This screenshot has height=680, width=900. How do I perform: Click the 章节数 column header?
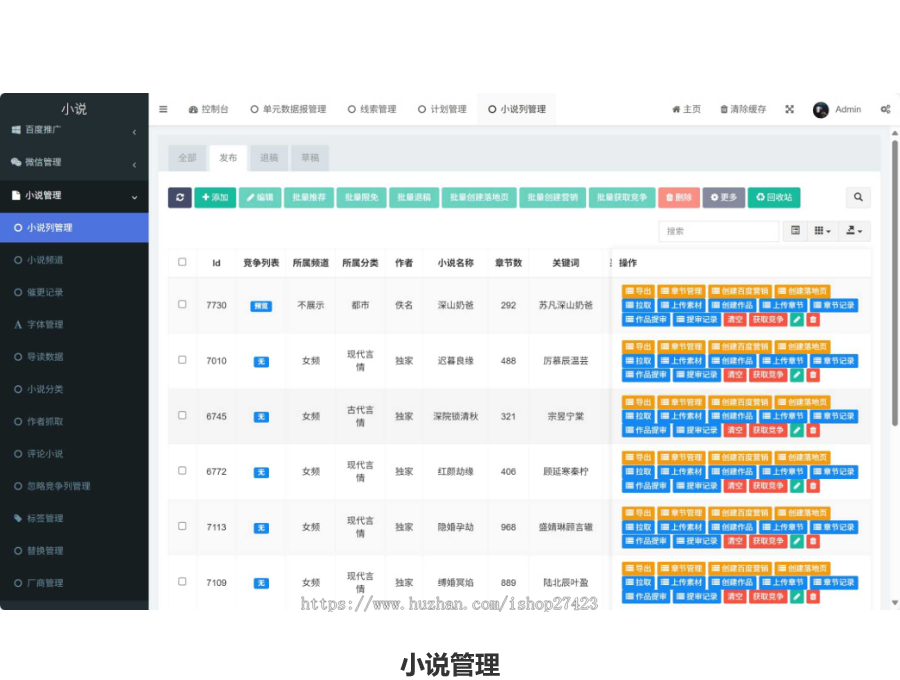coord(508,263)
